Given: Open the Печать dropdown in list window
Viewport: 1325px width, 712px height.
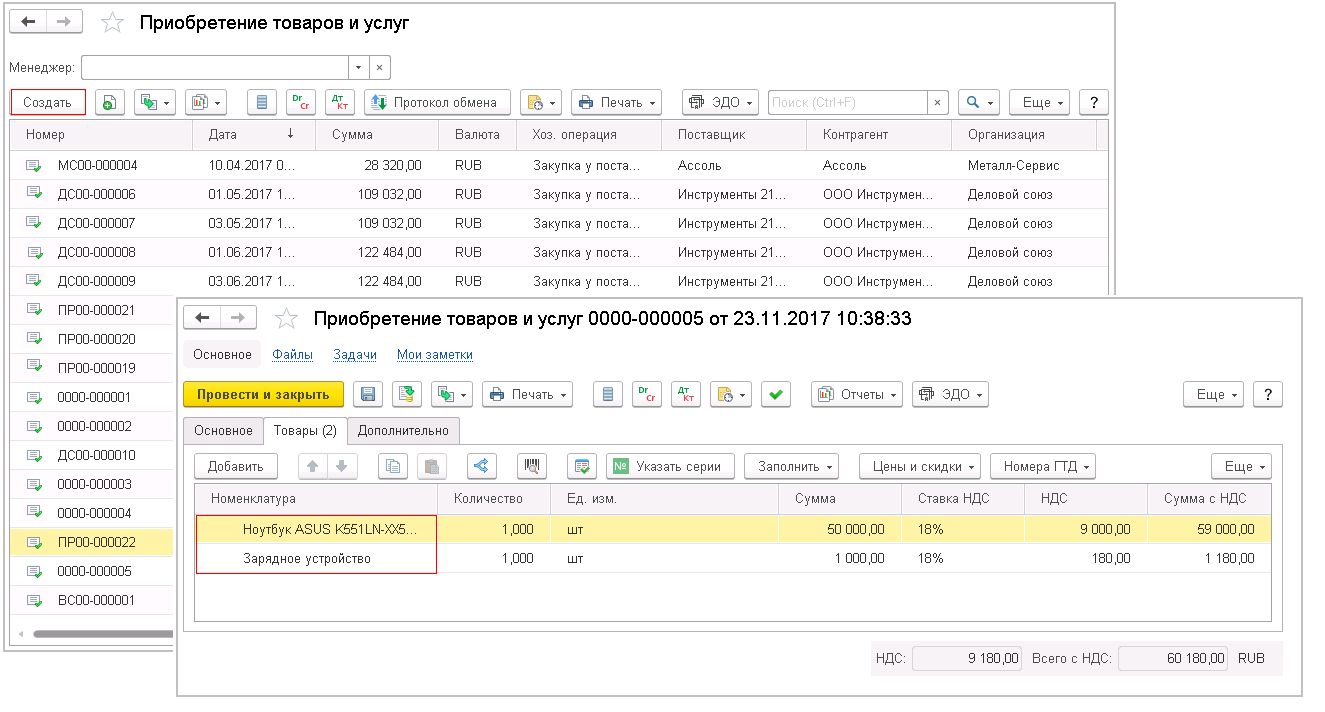Looking at the screenshot, I should pyautogui.click(x=616, y=102).
